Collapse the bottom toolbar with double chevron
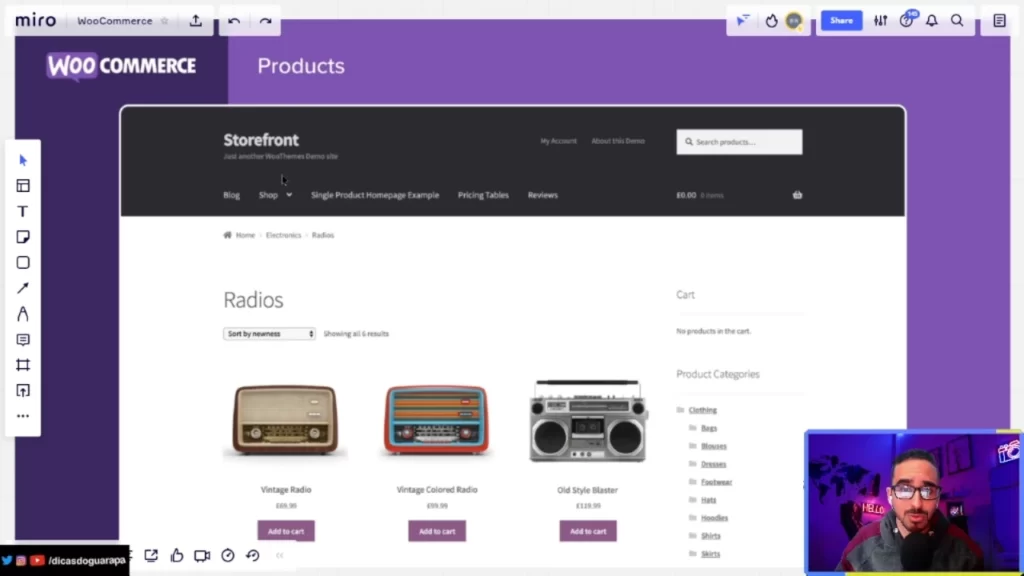The image size is (1024, 576). click(x=280, y=556)
